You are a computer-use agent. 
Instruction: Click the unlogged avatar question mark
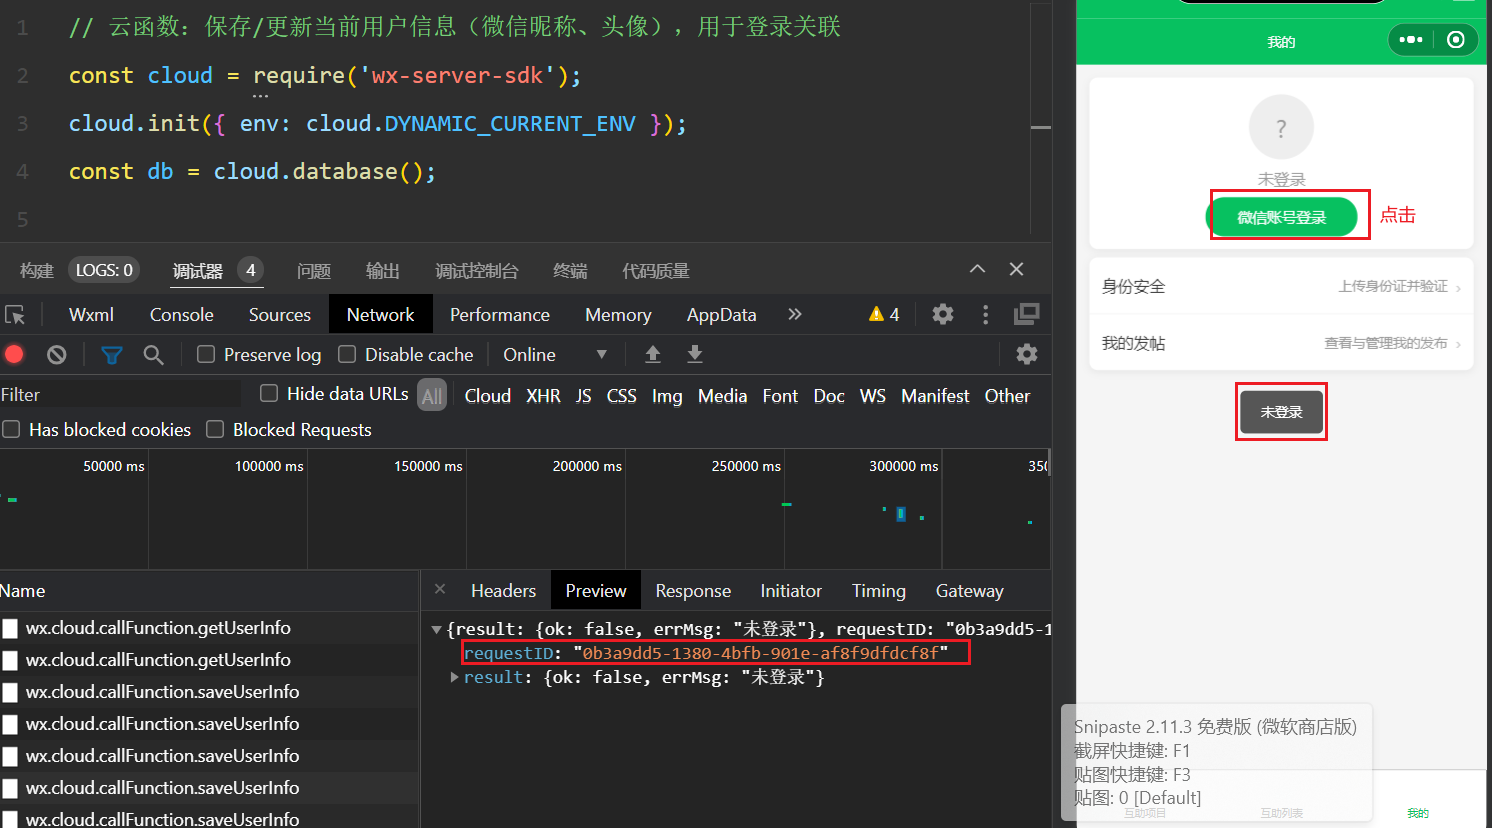tap(1281, 127)
